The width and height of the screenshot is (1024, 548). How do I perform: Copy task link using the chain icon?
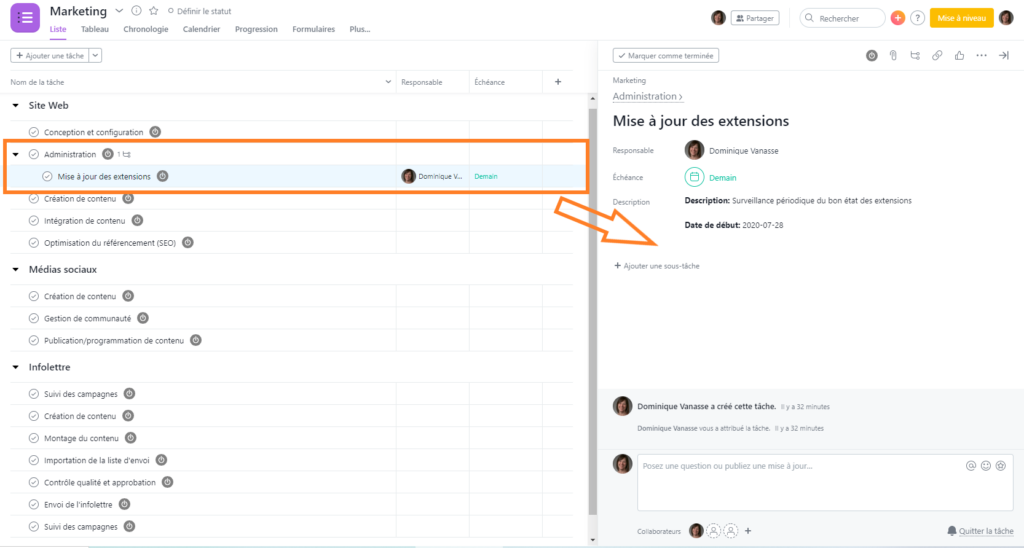pyautogui.click(x=937, y=56)
